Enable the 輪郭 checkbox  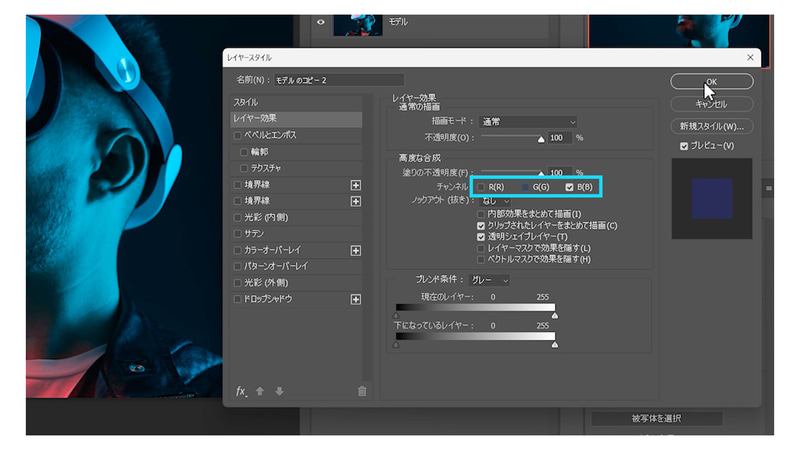point(244,152)
